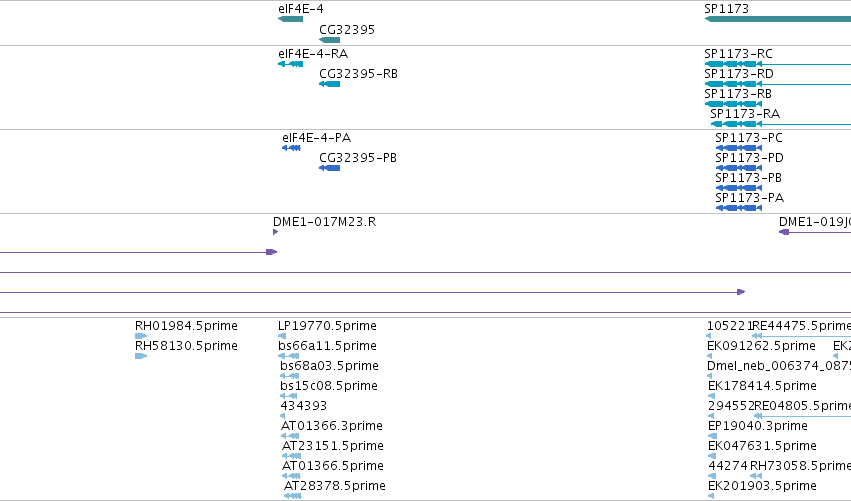Open the SP1173 gene feature label
The width and height of the screenshot is (851, 501).
coord(726,9)
